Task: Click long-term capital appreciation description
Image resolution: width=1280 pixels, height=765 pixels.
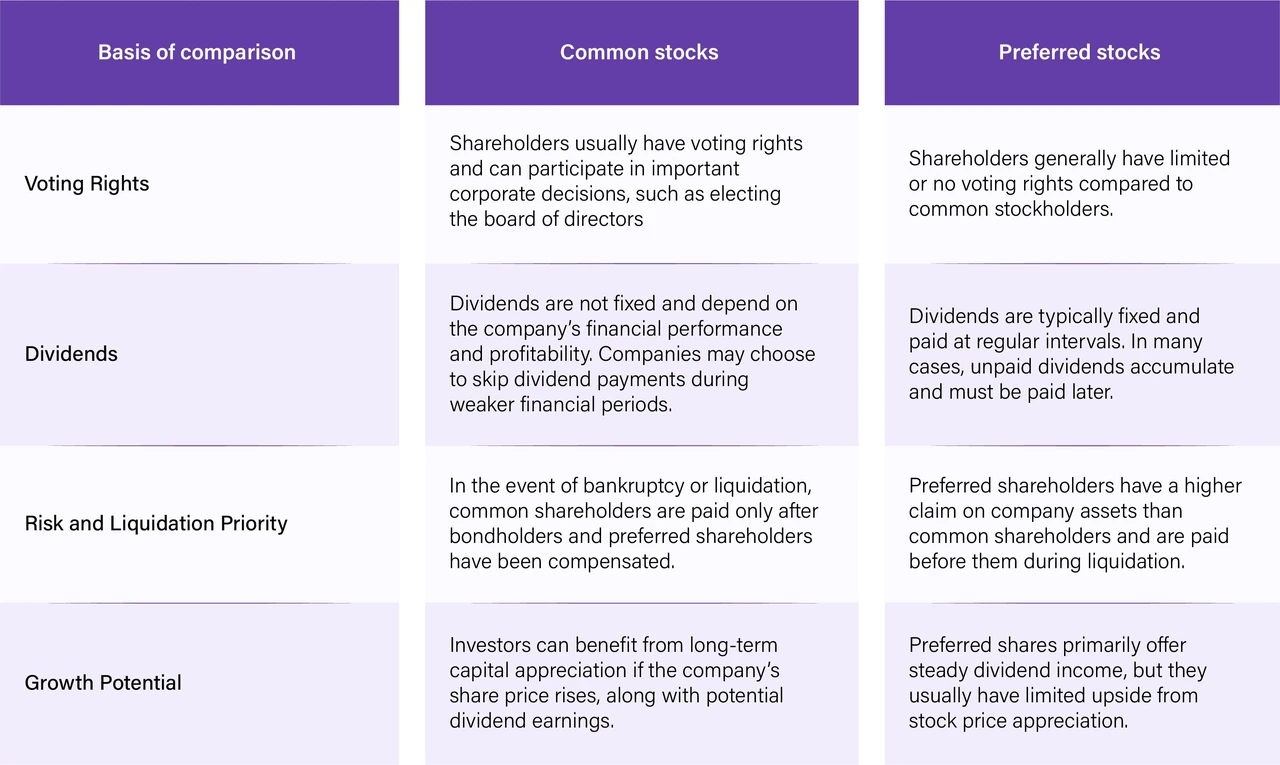Action: pos(616,683)
